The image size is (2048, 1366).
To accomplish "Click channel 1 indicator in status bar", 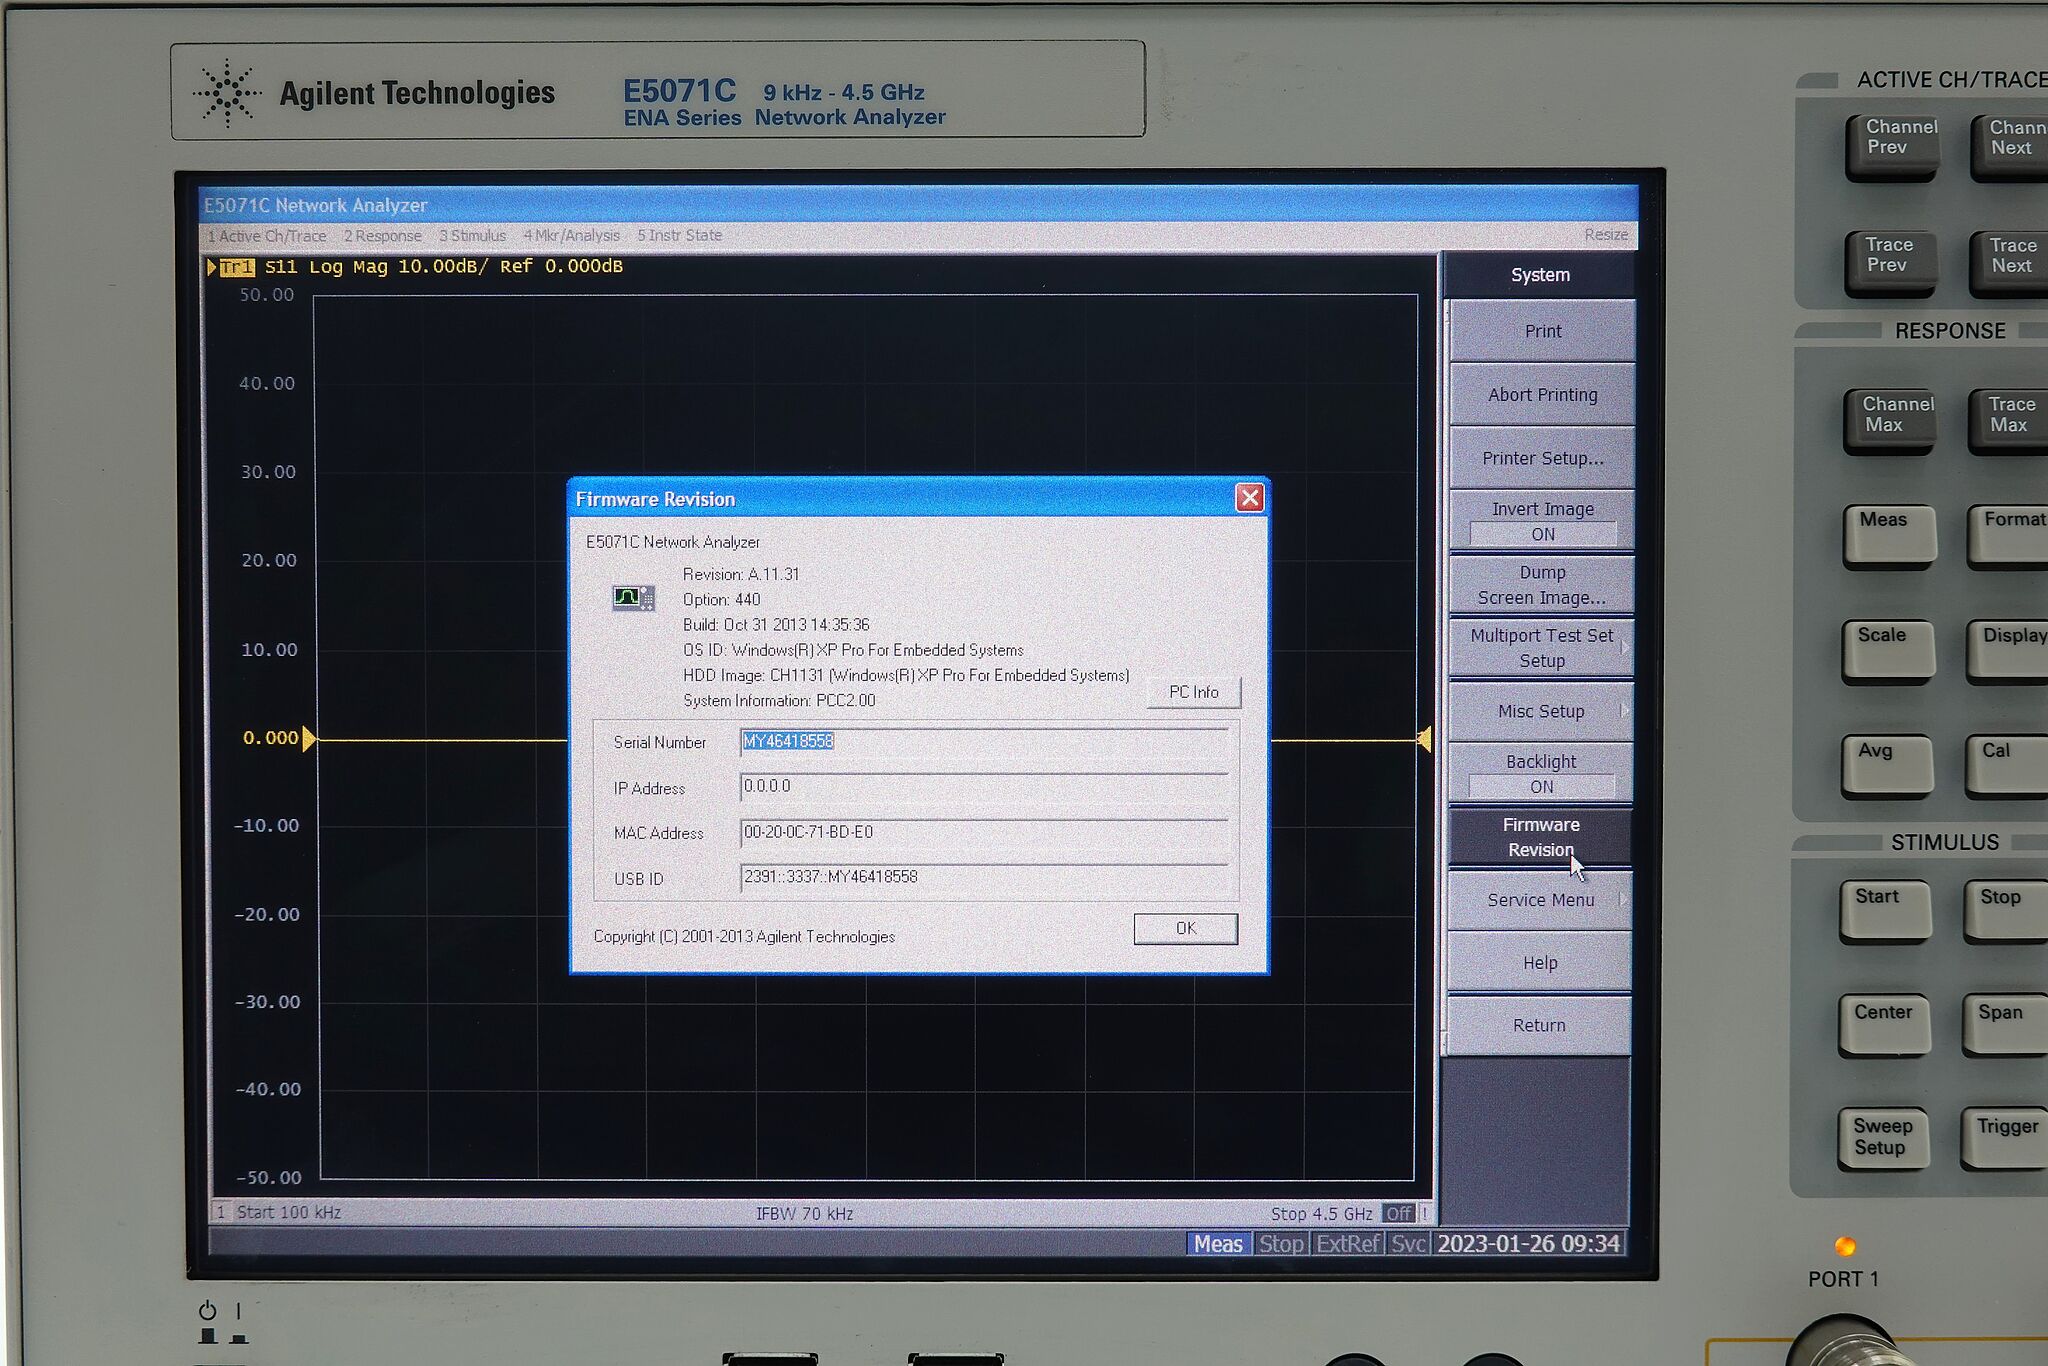I will pos(221,1212).
